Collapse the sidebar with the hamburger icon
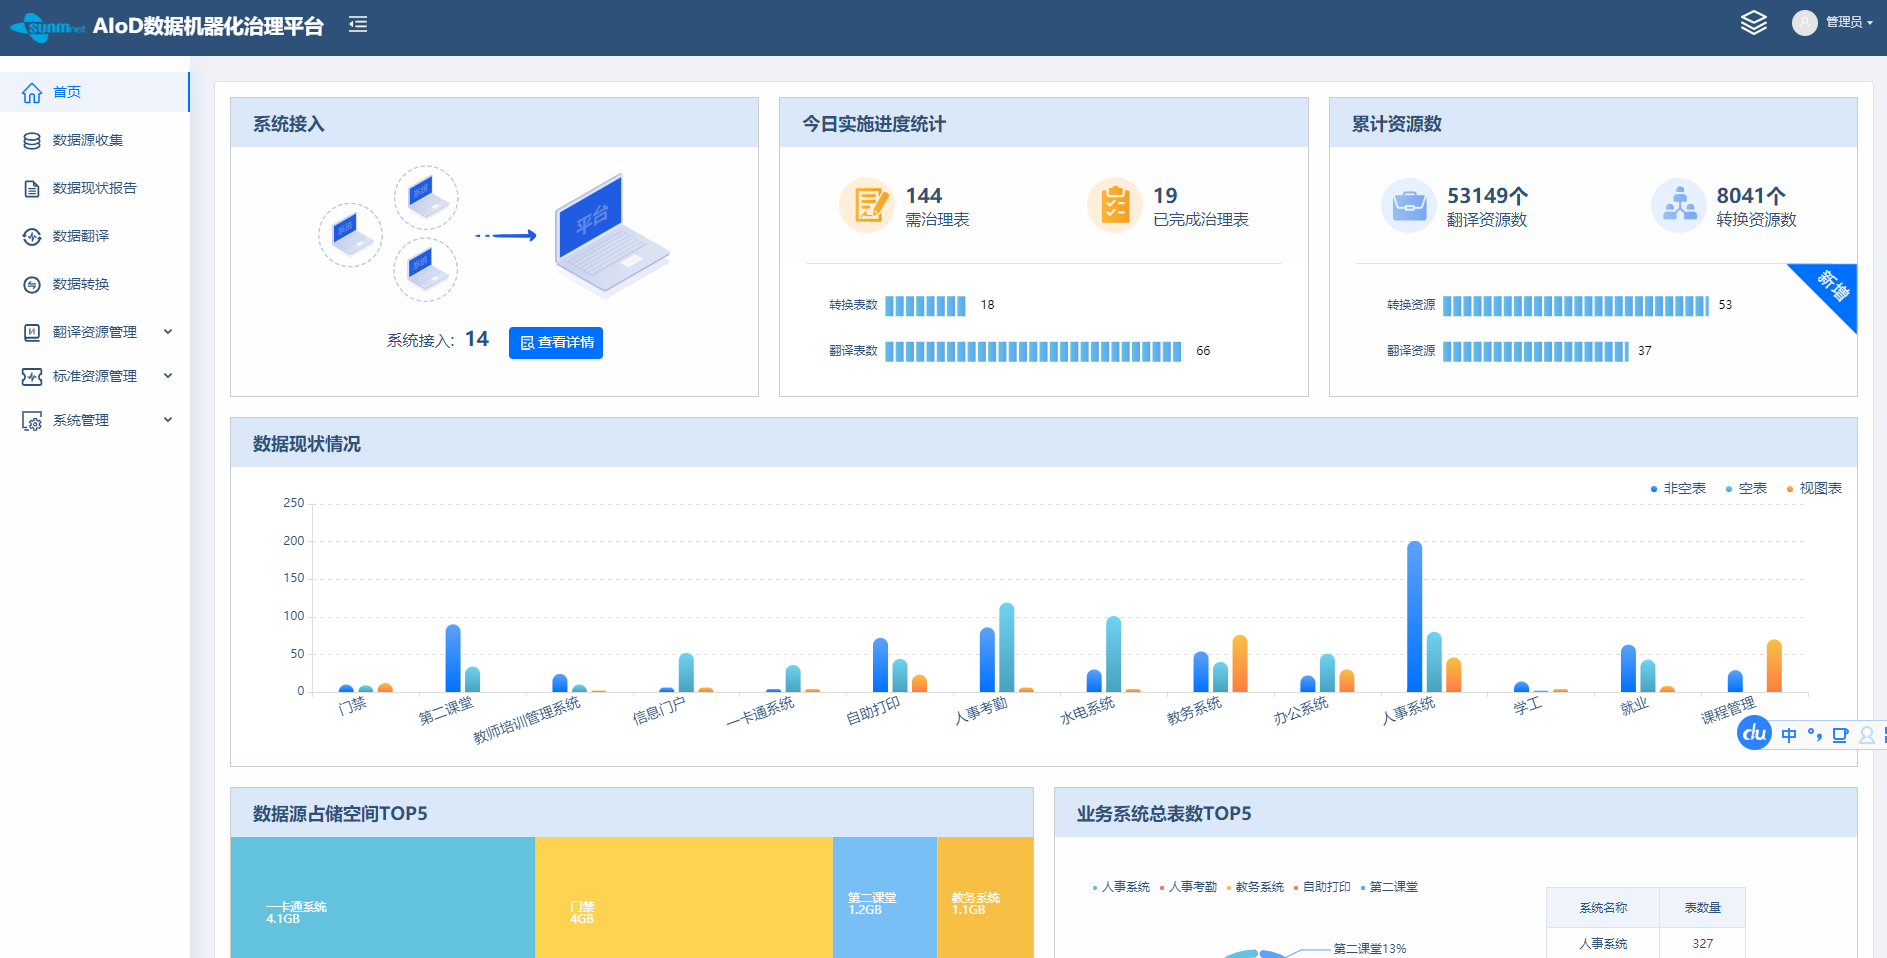 (358, 25)
